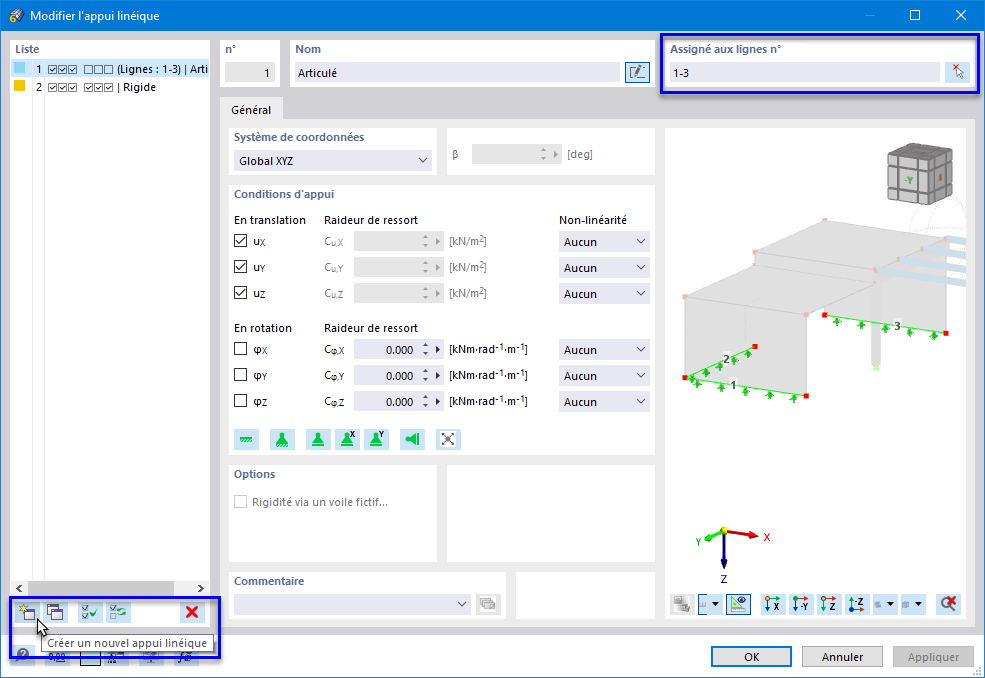The height and width of the screenshot is (678, 985).
Task: Create a new line support
Action: coord(26,612)
